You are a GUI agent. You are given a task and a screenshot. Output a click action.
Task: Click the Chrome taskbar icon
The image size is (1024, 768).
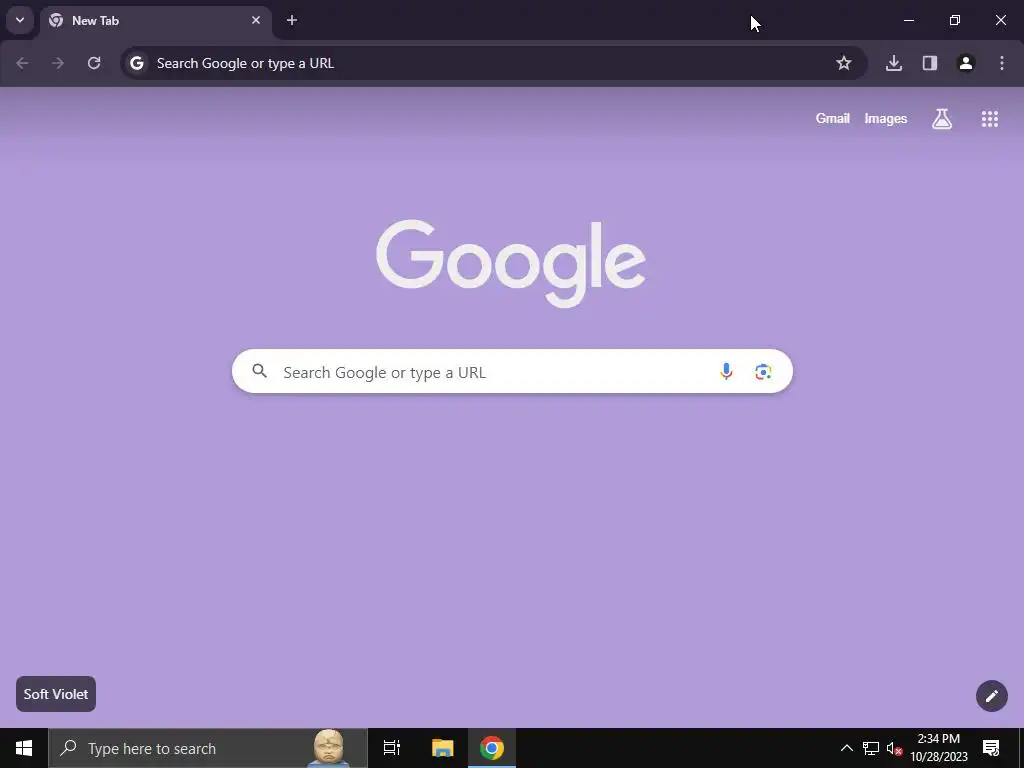click(492, 748)
